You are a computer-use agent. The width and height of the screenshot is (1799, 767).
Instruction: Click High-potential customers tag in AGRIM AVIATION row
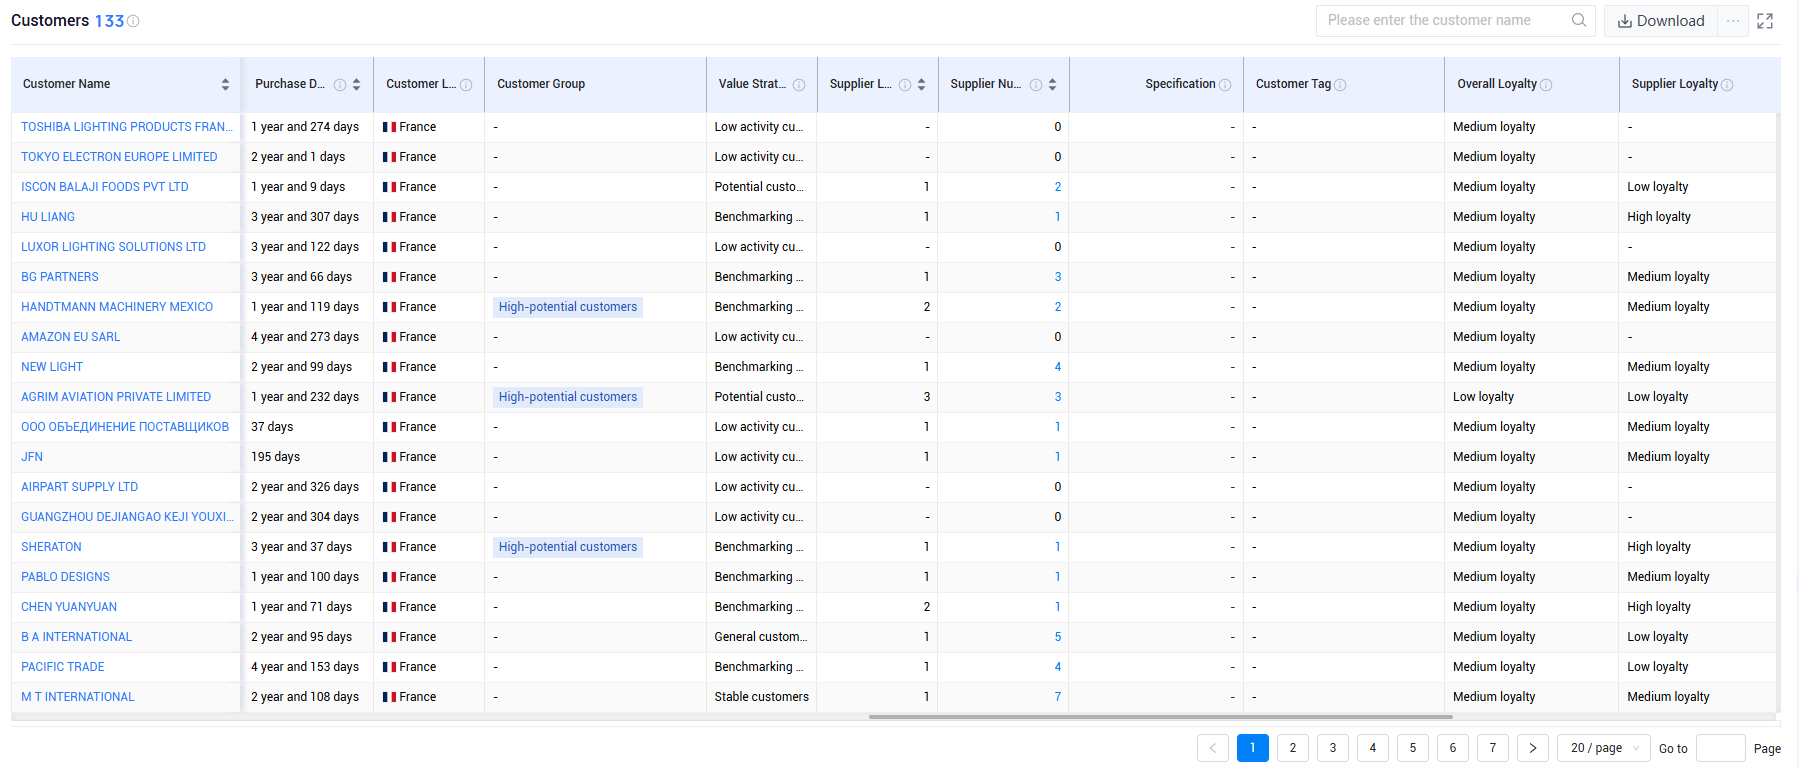[568, 397]
